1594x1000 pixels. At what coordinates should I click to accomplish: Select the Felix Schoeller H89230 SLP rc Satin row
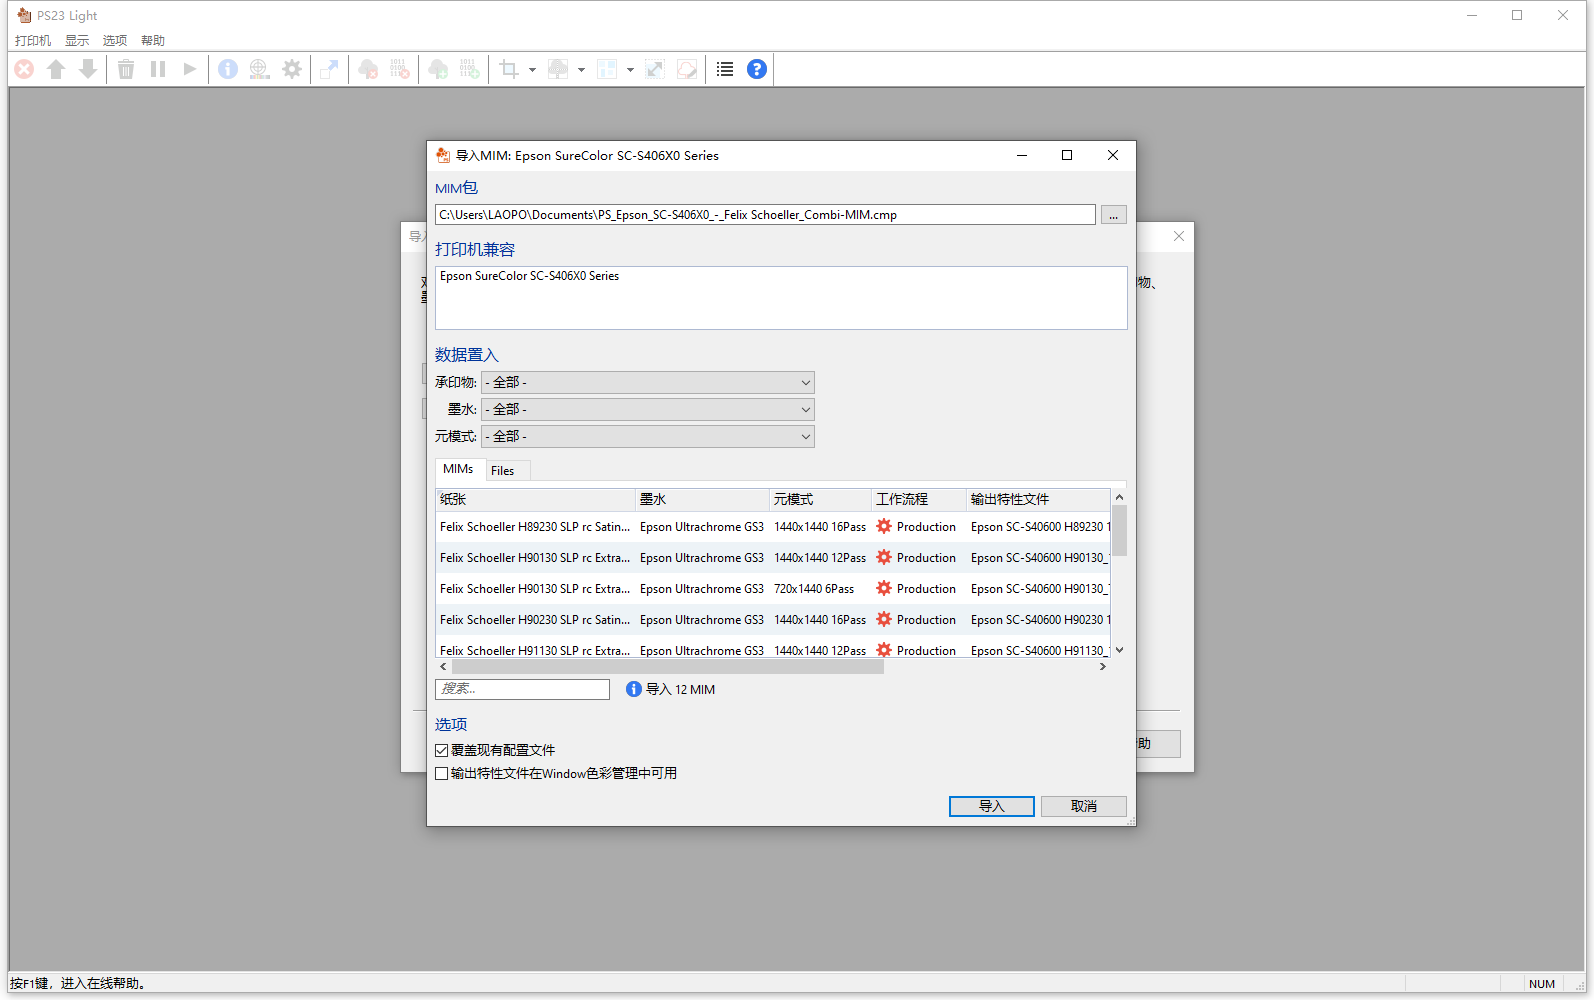pos(773,527)
